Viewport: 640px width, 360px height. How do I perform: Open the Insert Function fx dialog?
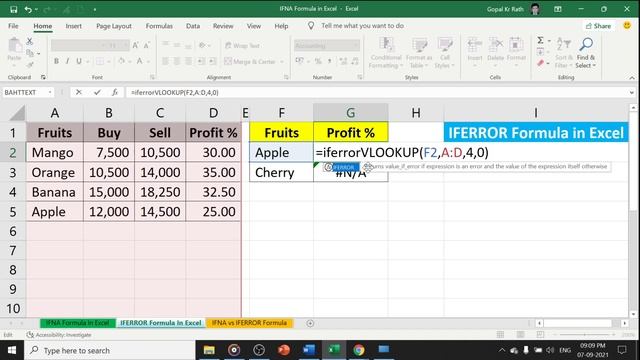[x=115, y=92]
